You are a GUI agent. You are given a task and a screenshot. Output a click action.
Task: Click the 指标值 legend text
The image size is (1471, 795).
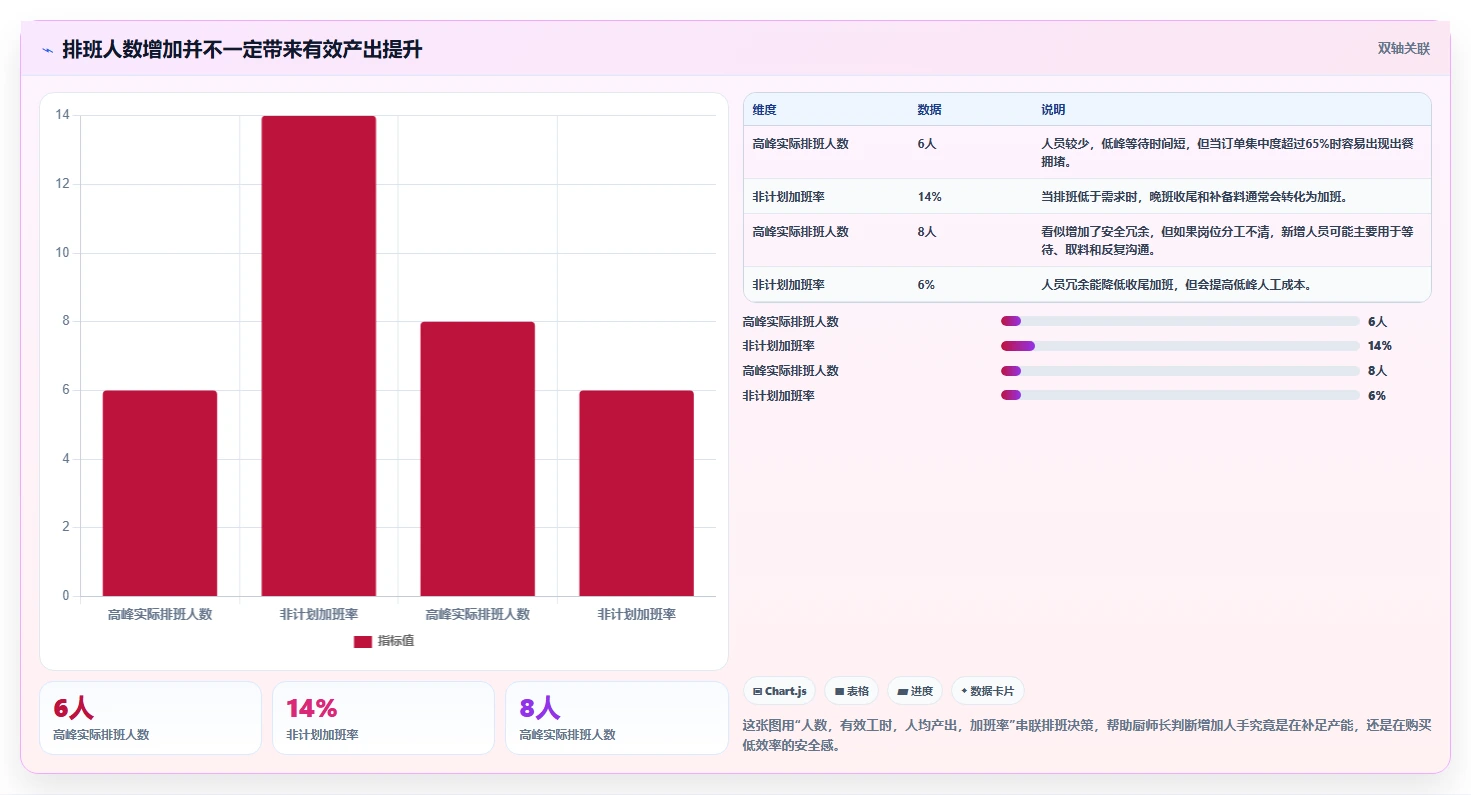(x=396, y=641)
